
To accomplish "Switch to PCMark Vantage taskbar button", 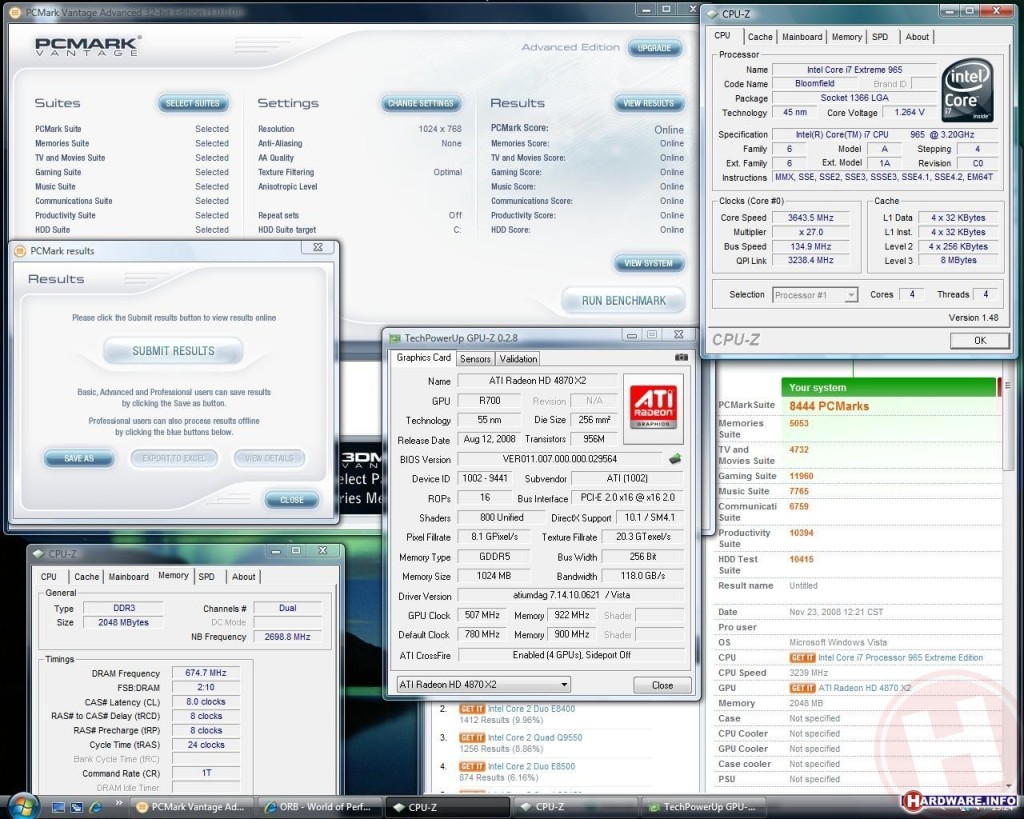I will point(192,807).
